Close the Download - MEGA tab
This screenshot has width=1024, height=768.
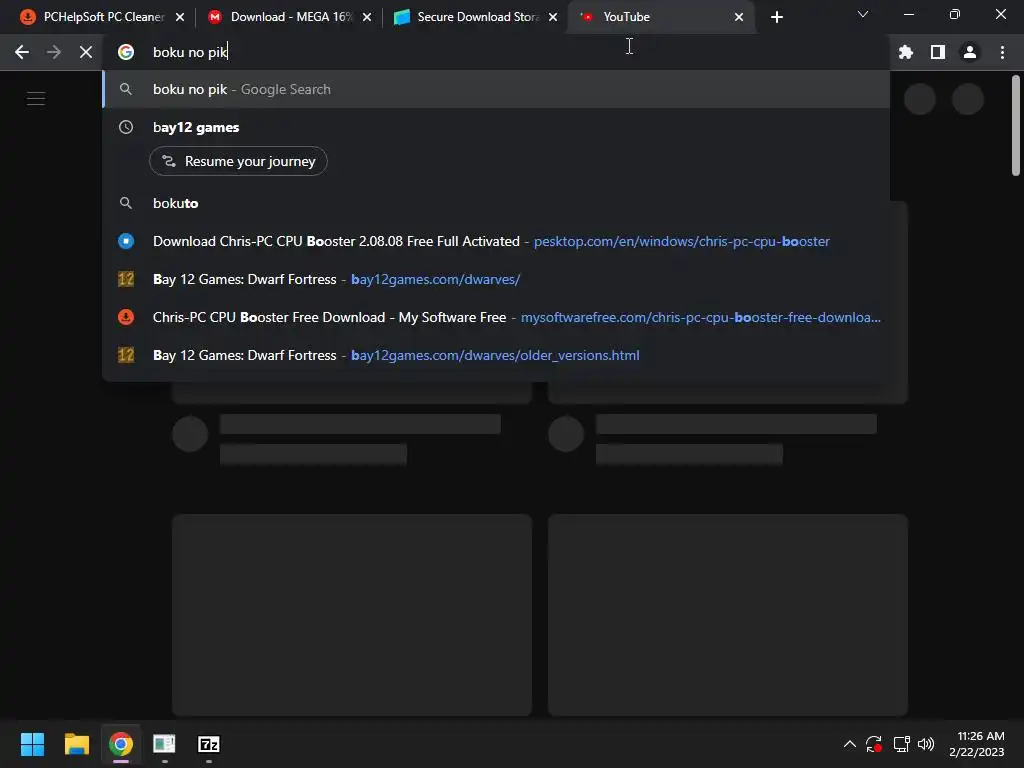(x=367, y=17)
